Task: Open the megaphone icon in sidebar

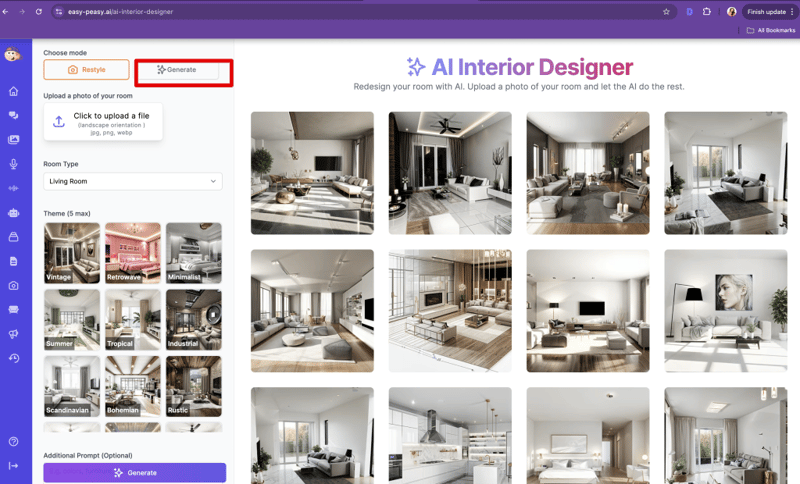Action: [13, 334]
